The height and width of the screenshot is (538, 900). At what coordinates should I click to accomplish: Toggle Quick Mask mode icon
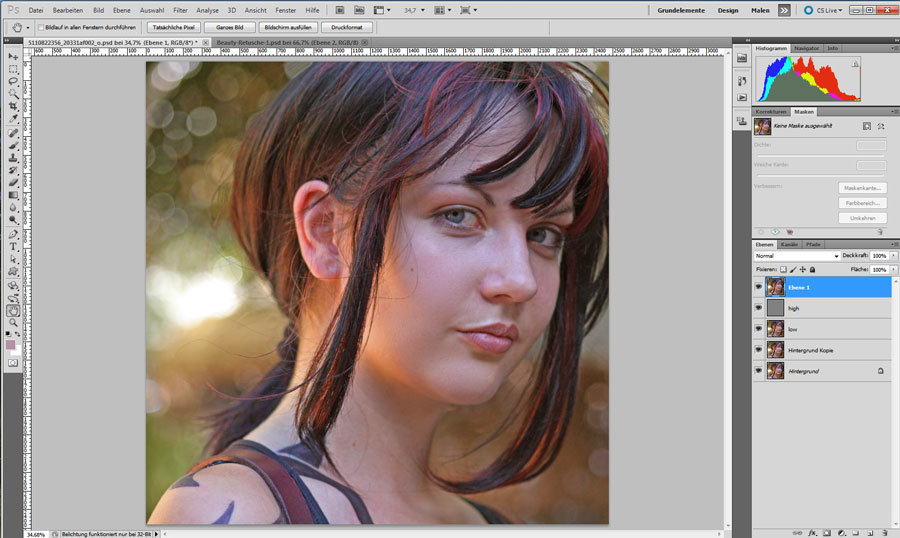tap(13, 363)
